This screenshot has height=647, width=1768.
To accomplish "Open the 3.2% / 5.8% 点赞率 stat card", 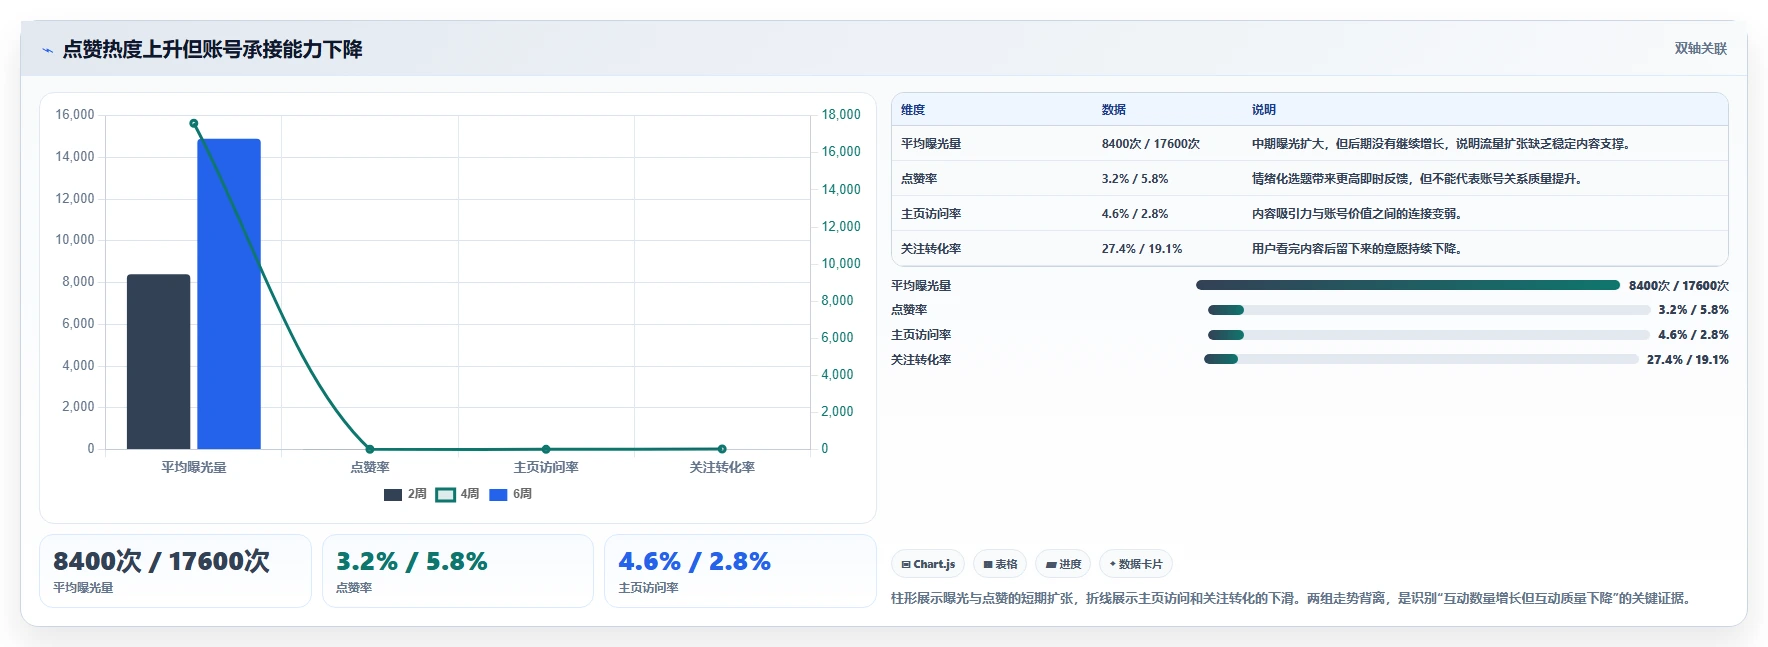I will [458, 571].
